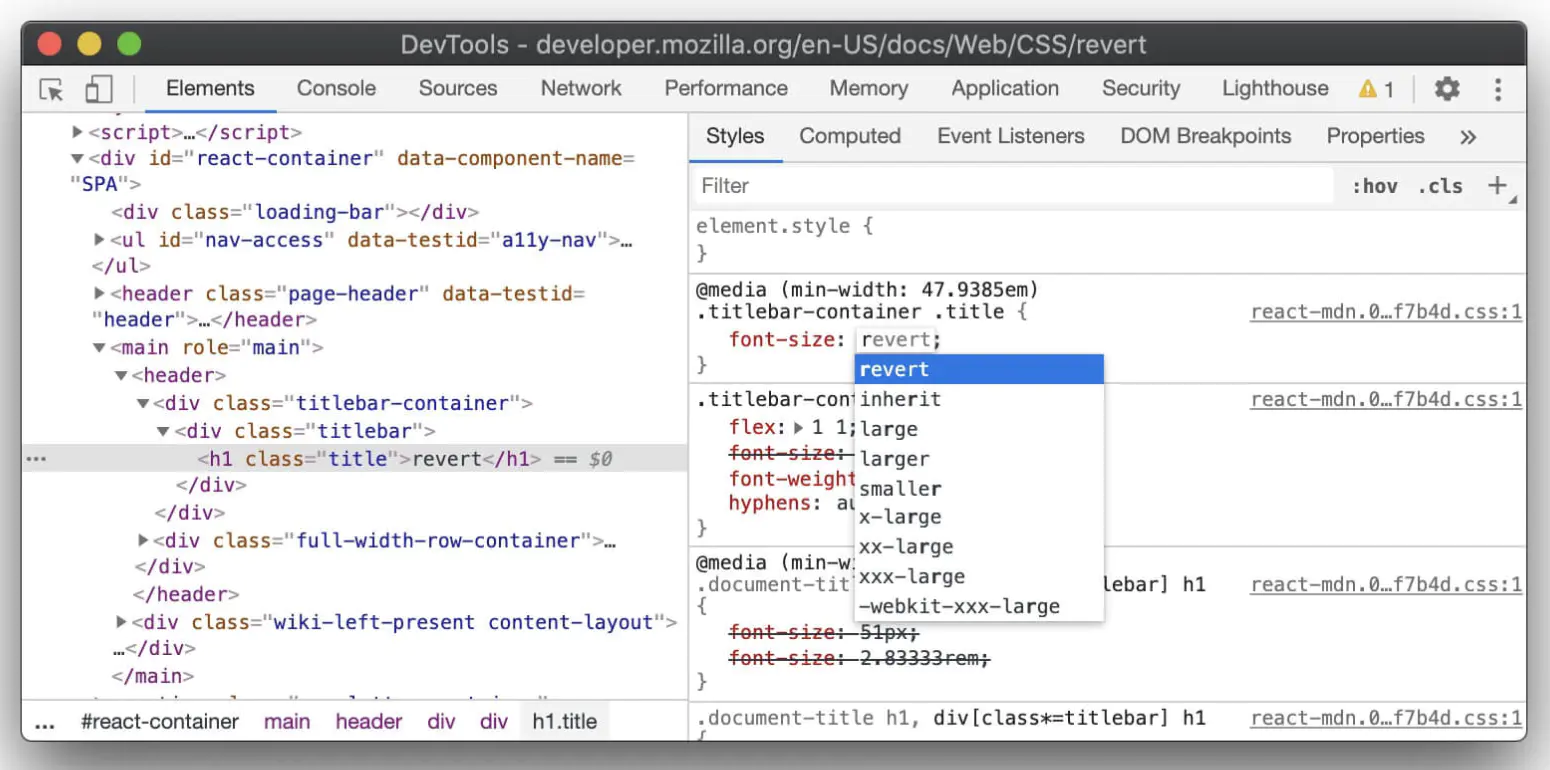Open the three-dot DevTools menu

point(1498,89)
